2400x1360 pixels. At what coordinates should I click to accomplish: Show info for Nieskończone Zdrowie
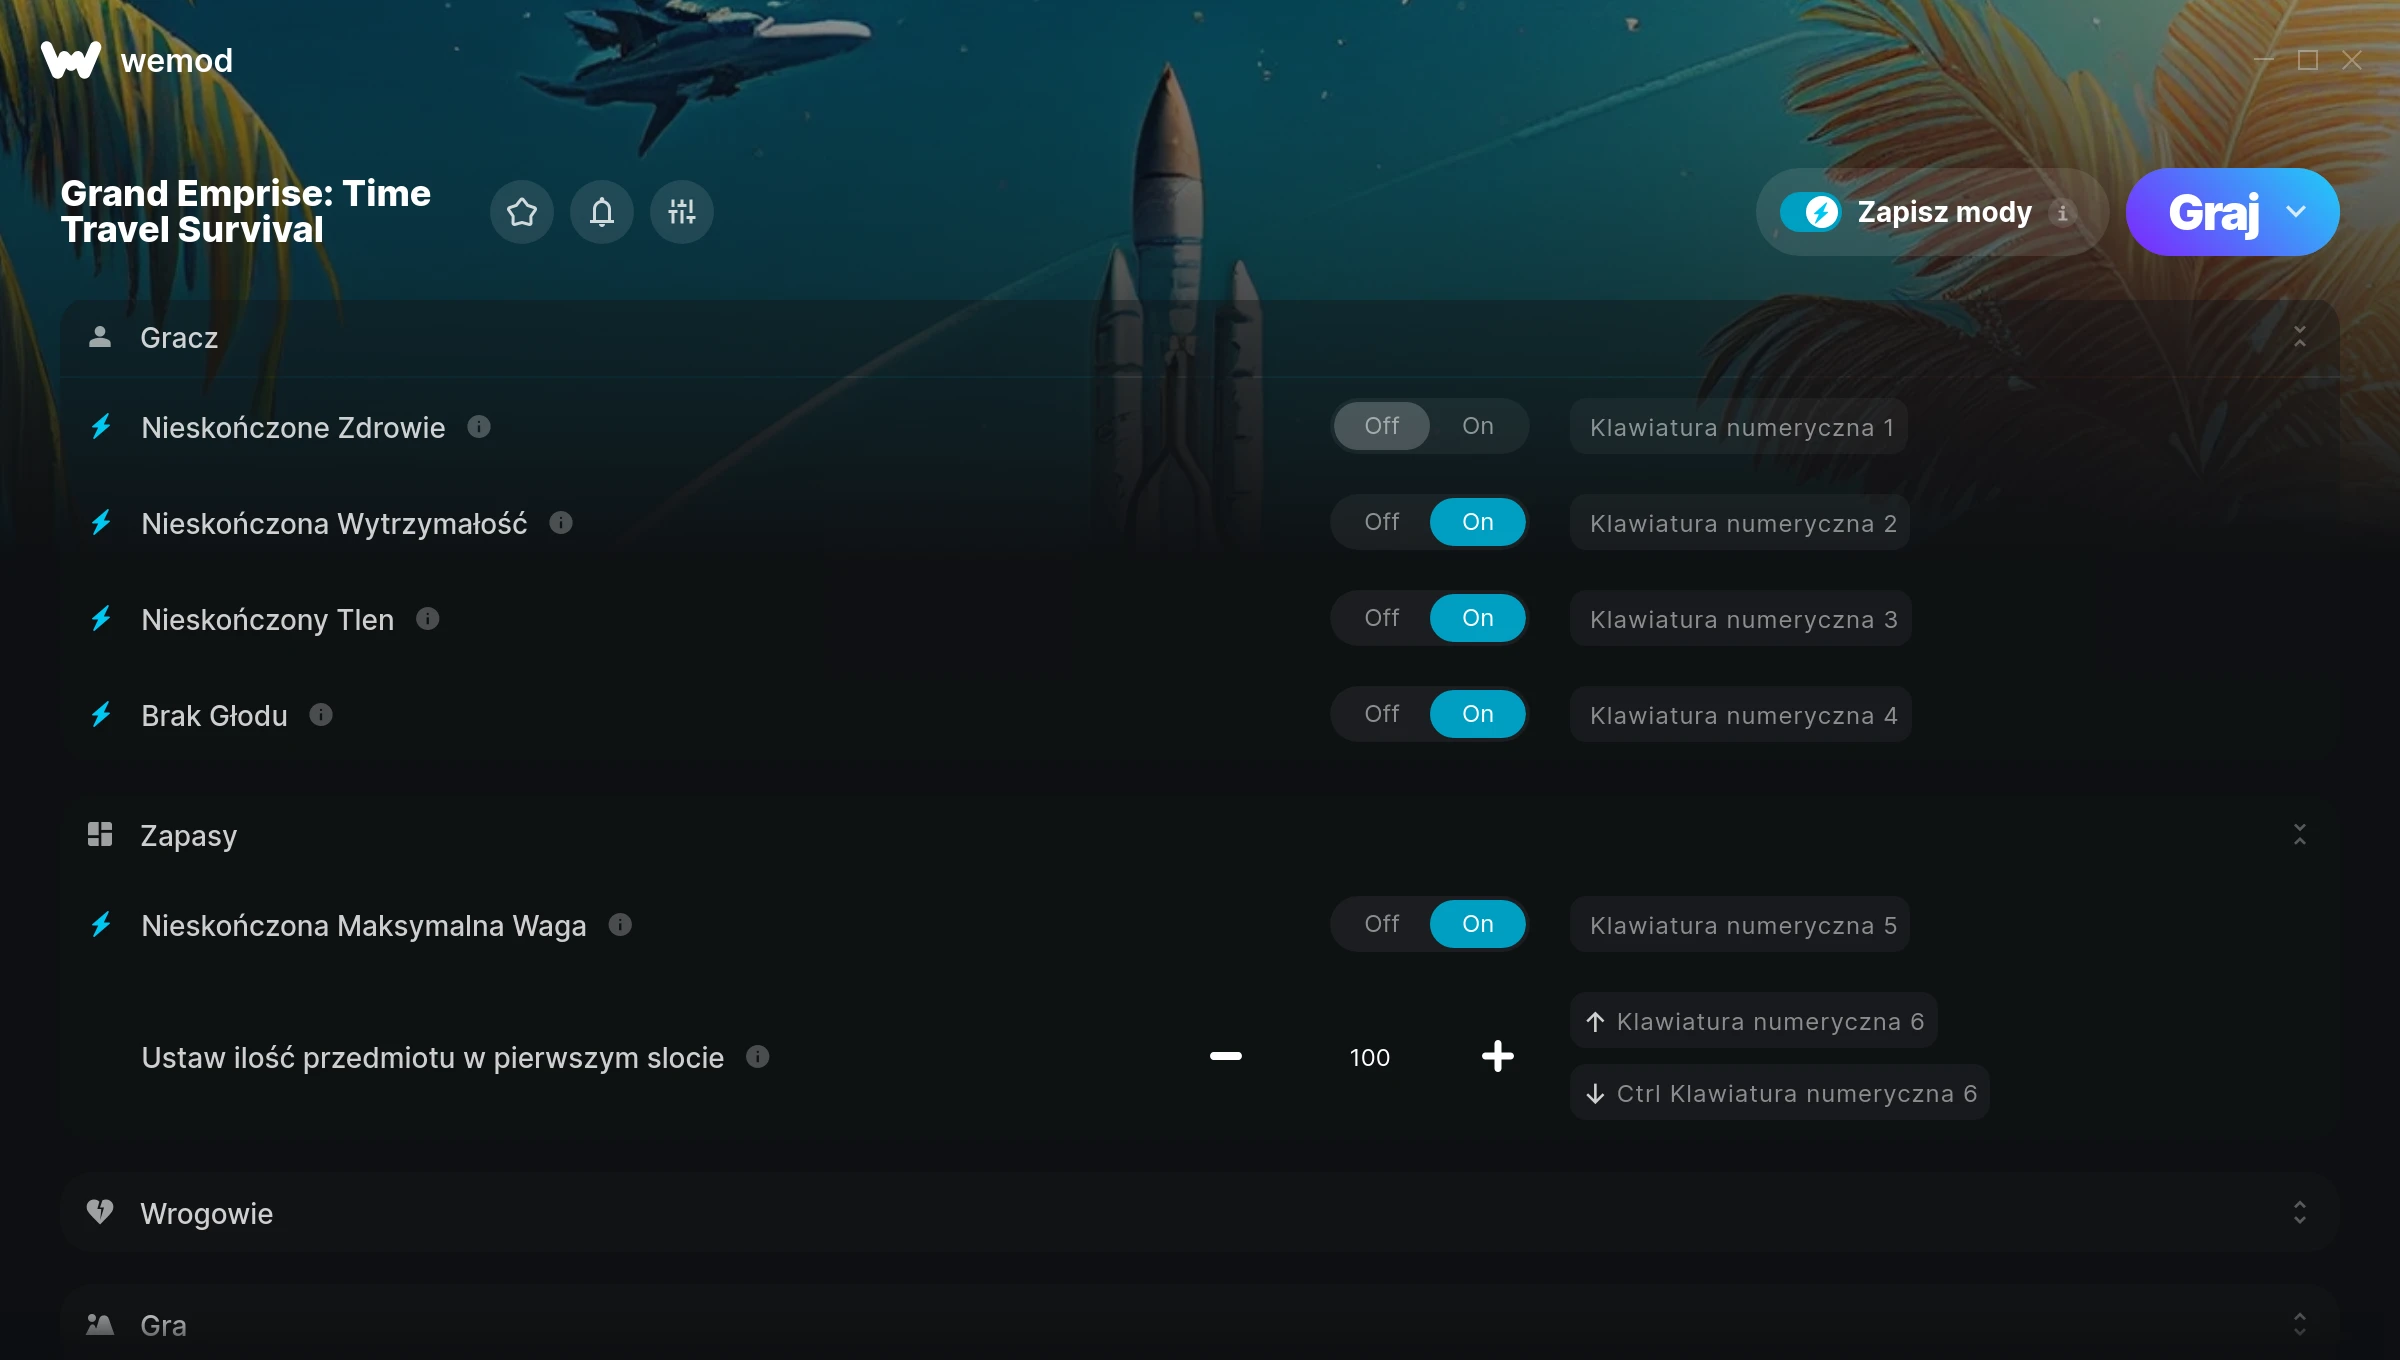480,427
